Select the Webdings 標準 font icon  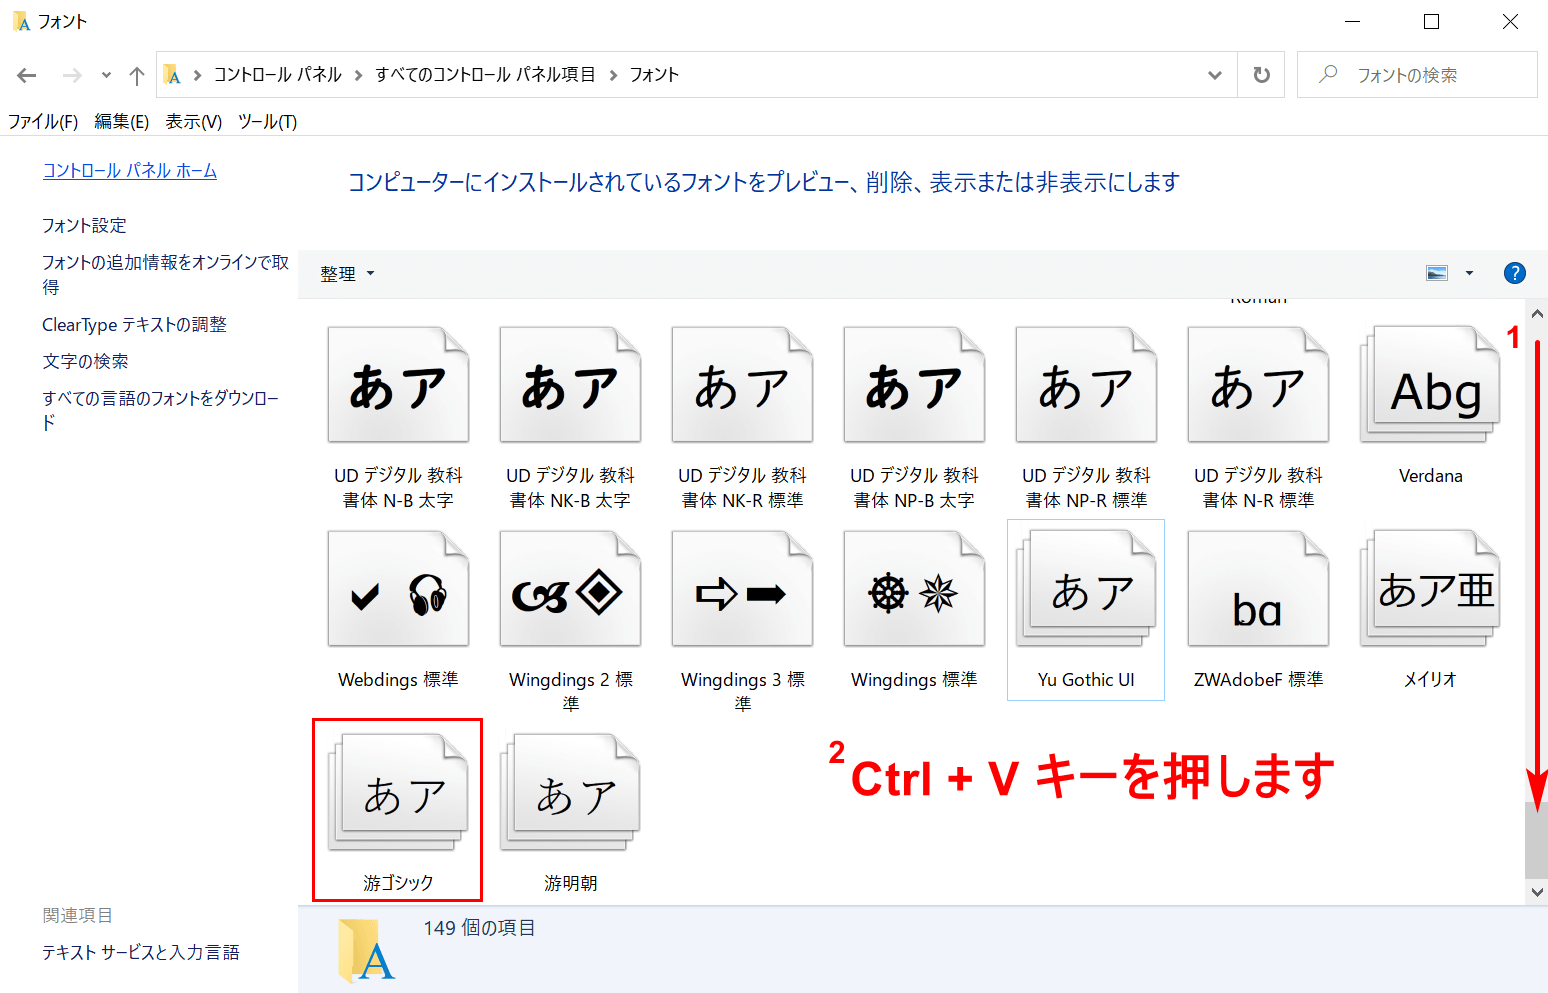coord(398,589)
